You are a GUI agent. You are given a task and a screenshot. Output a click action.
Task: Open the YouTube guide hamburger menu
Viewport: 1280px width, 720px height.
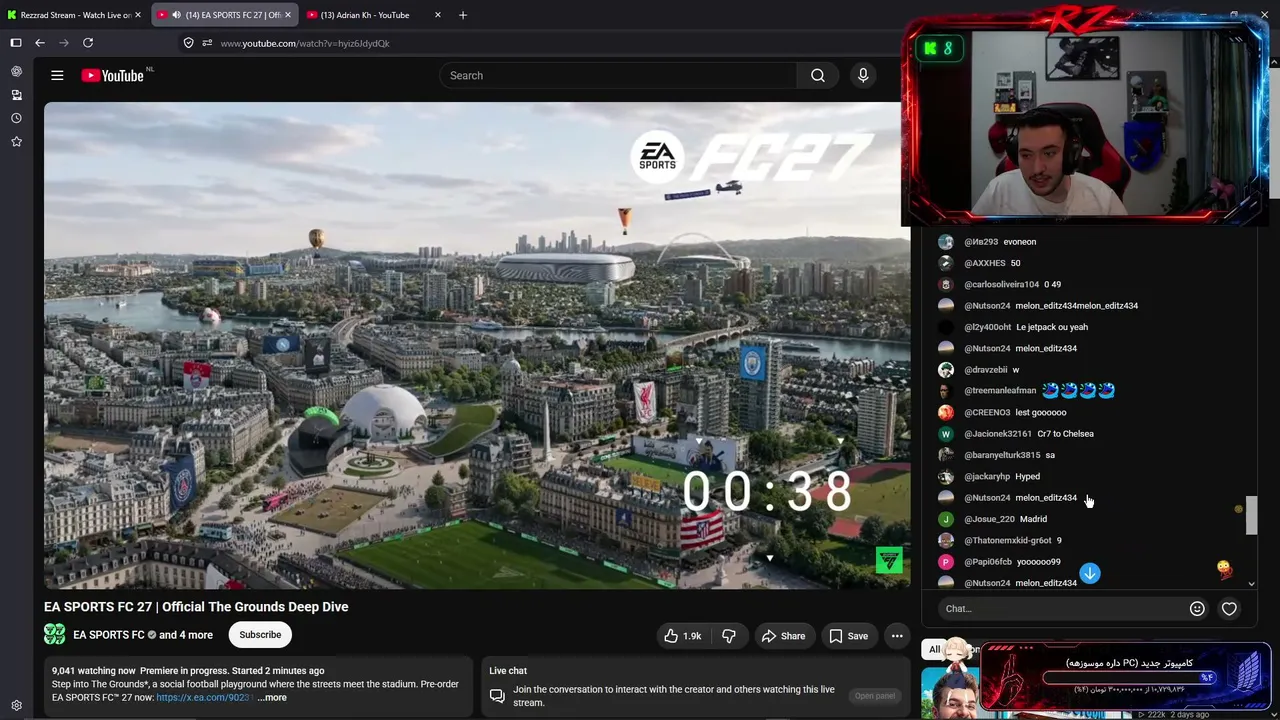pyautogui.click(x=57, y=75)
